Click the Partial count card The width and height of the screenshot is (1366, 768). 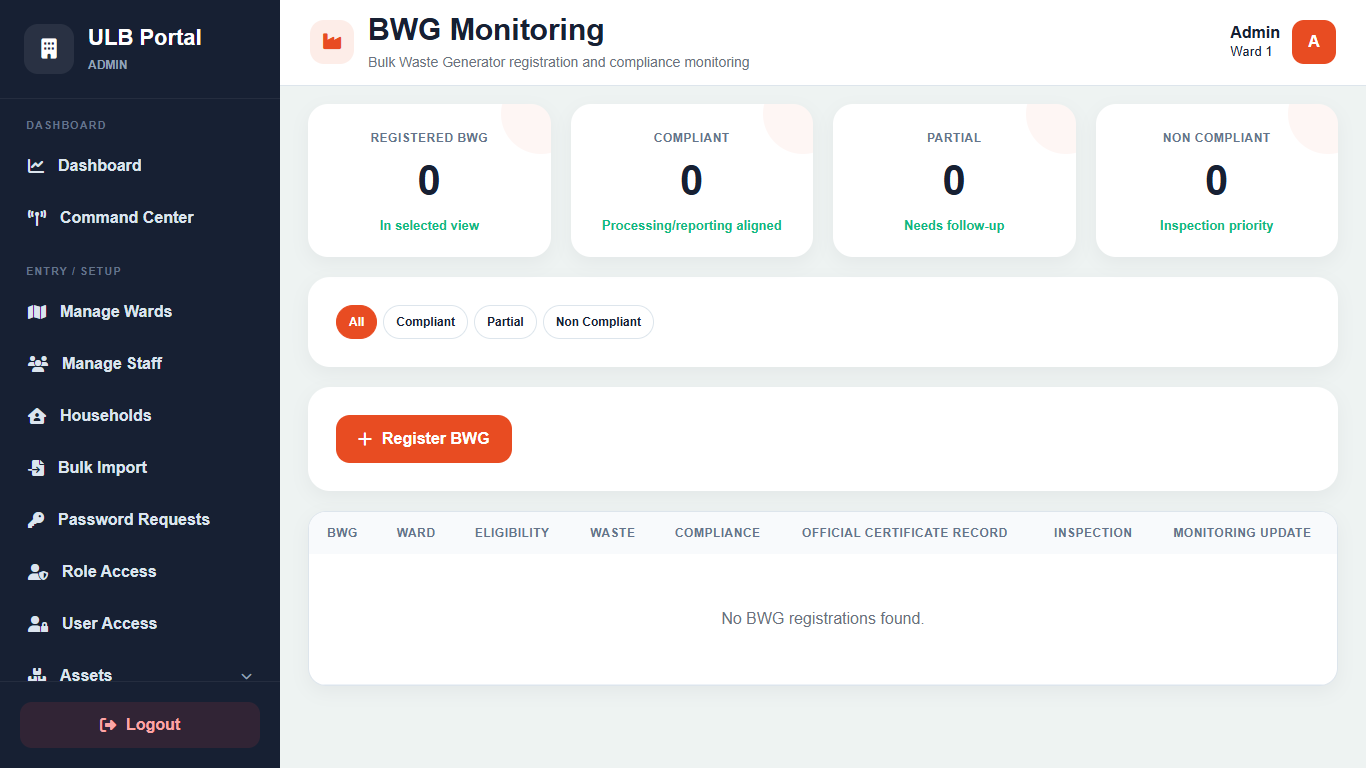pos(954,180)
